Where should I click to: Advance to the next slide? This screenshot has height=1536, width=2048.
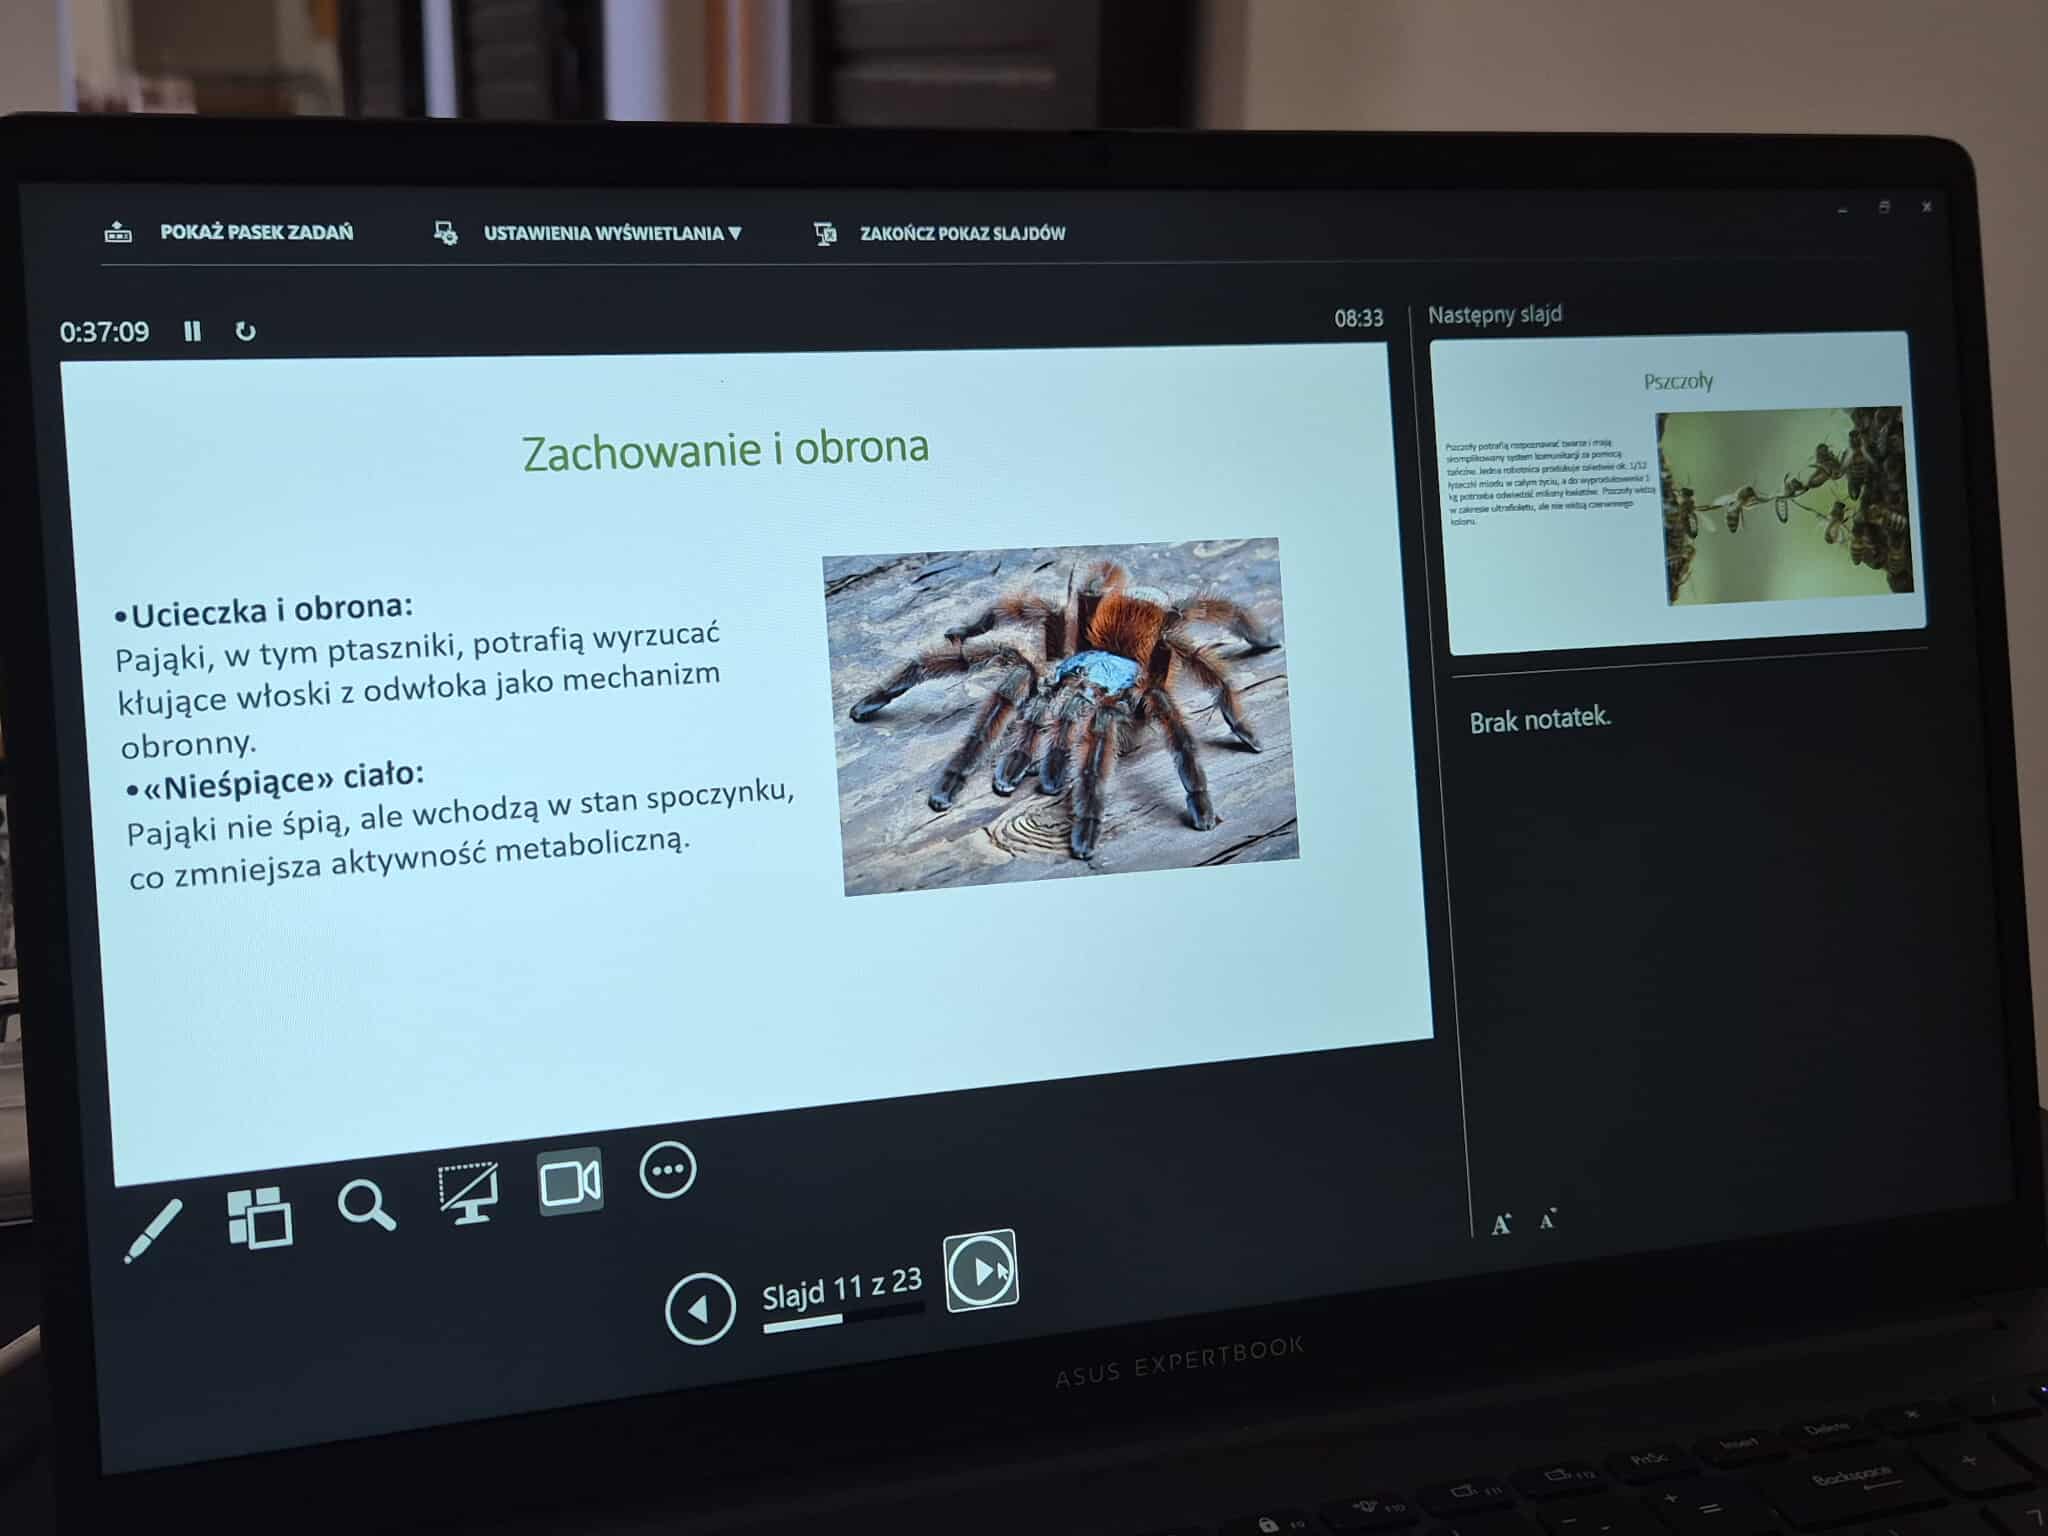click(x=981, y=1271)
